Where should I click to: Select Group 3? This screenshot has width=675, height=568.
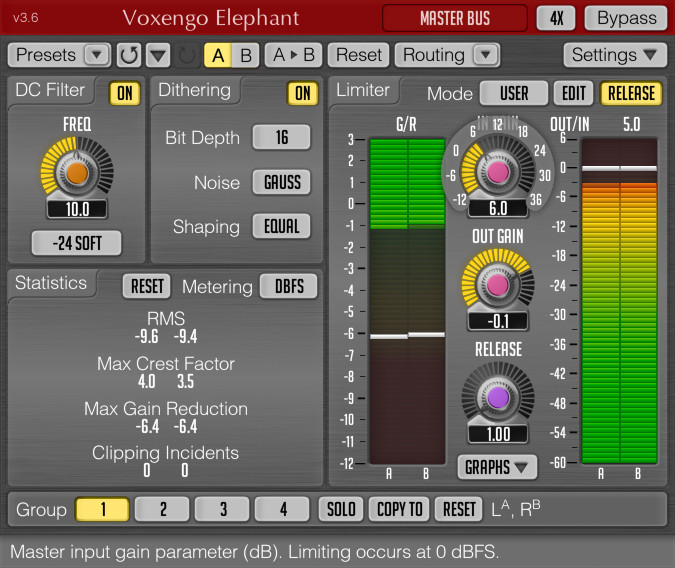(222, 509)
